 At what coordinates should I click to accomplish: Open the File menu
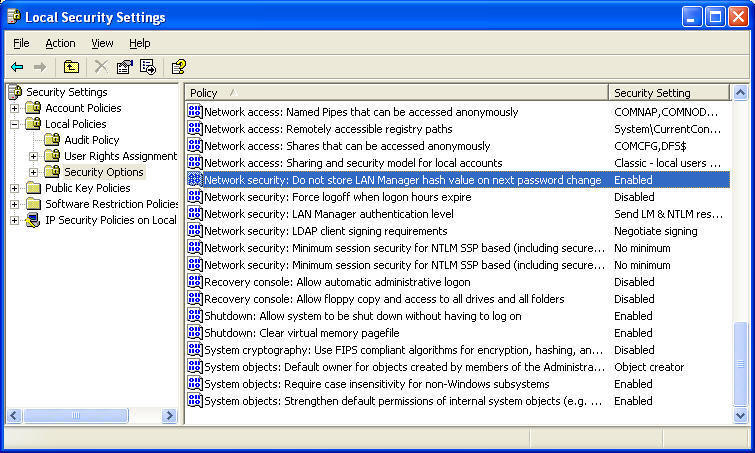pyautogui.click(x=21, y=43)
